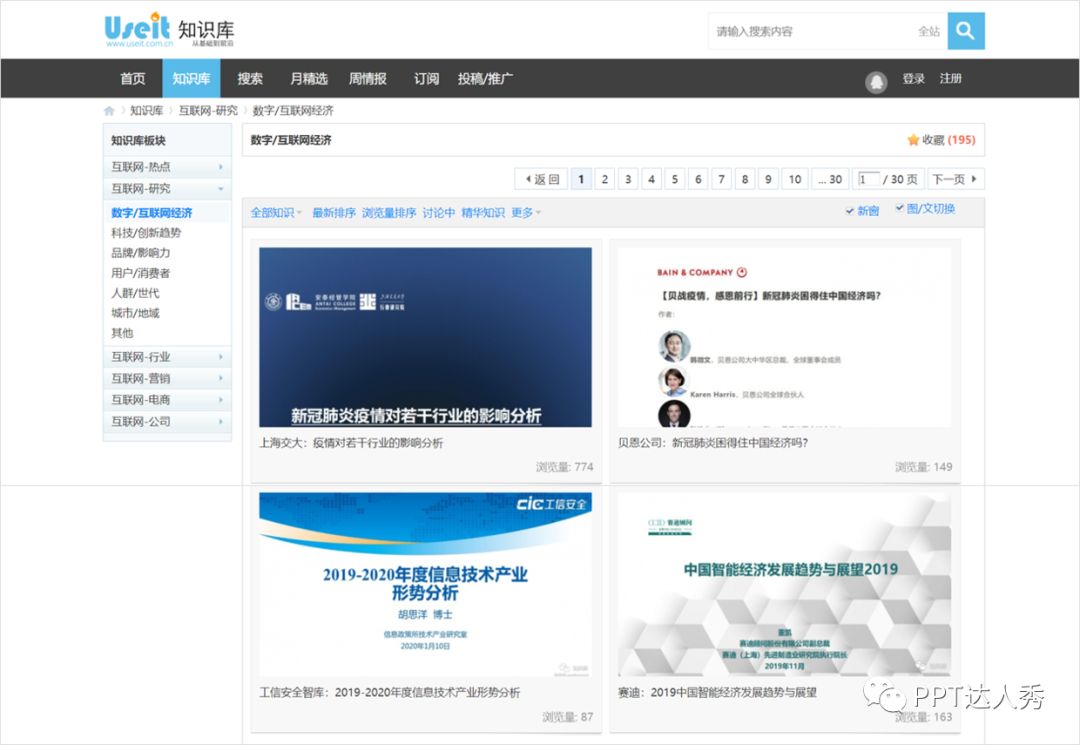
Task: Toggle the 新窗 checkbox
Action: pos(850,211)
